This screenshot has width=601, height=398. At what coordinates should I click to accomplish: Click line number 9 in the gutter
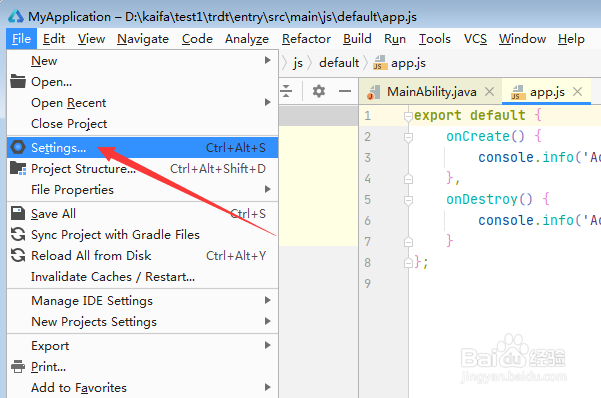click(368, 283)
